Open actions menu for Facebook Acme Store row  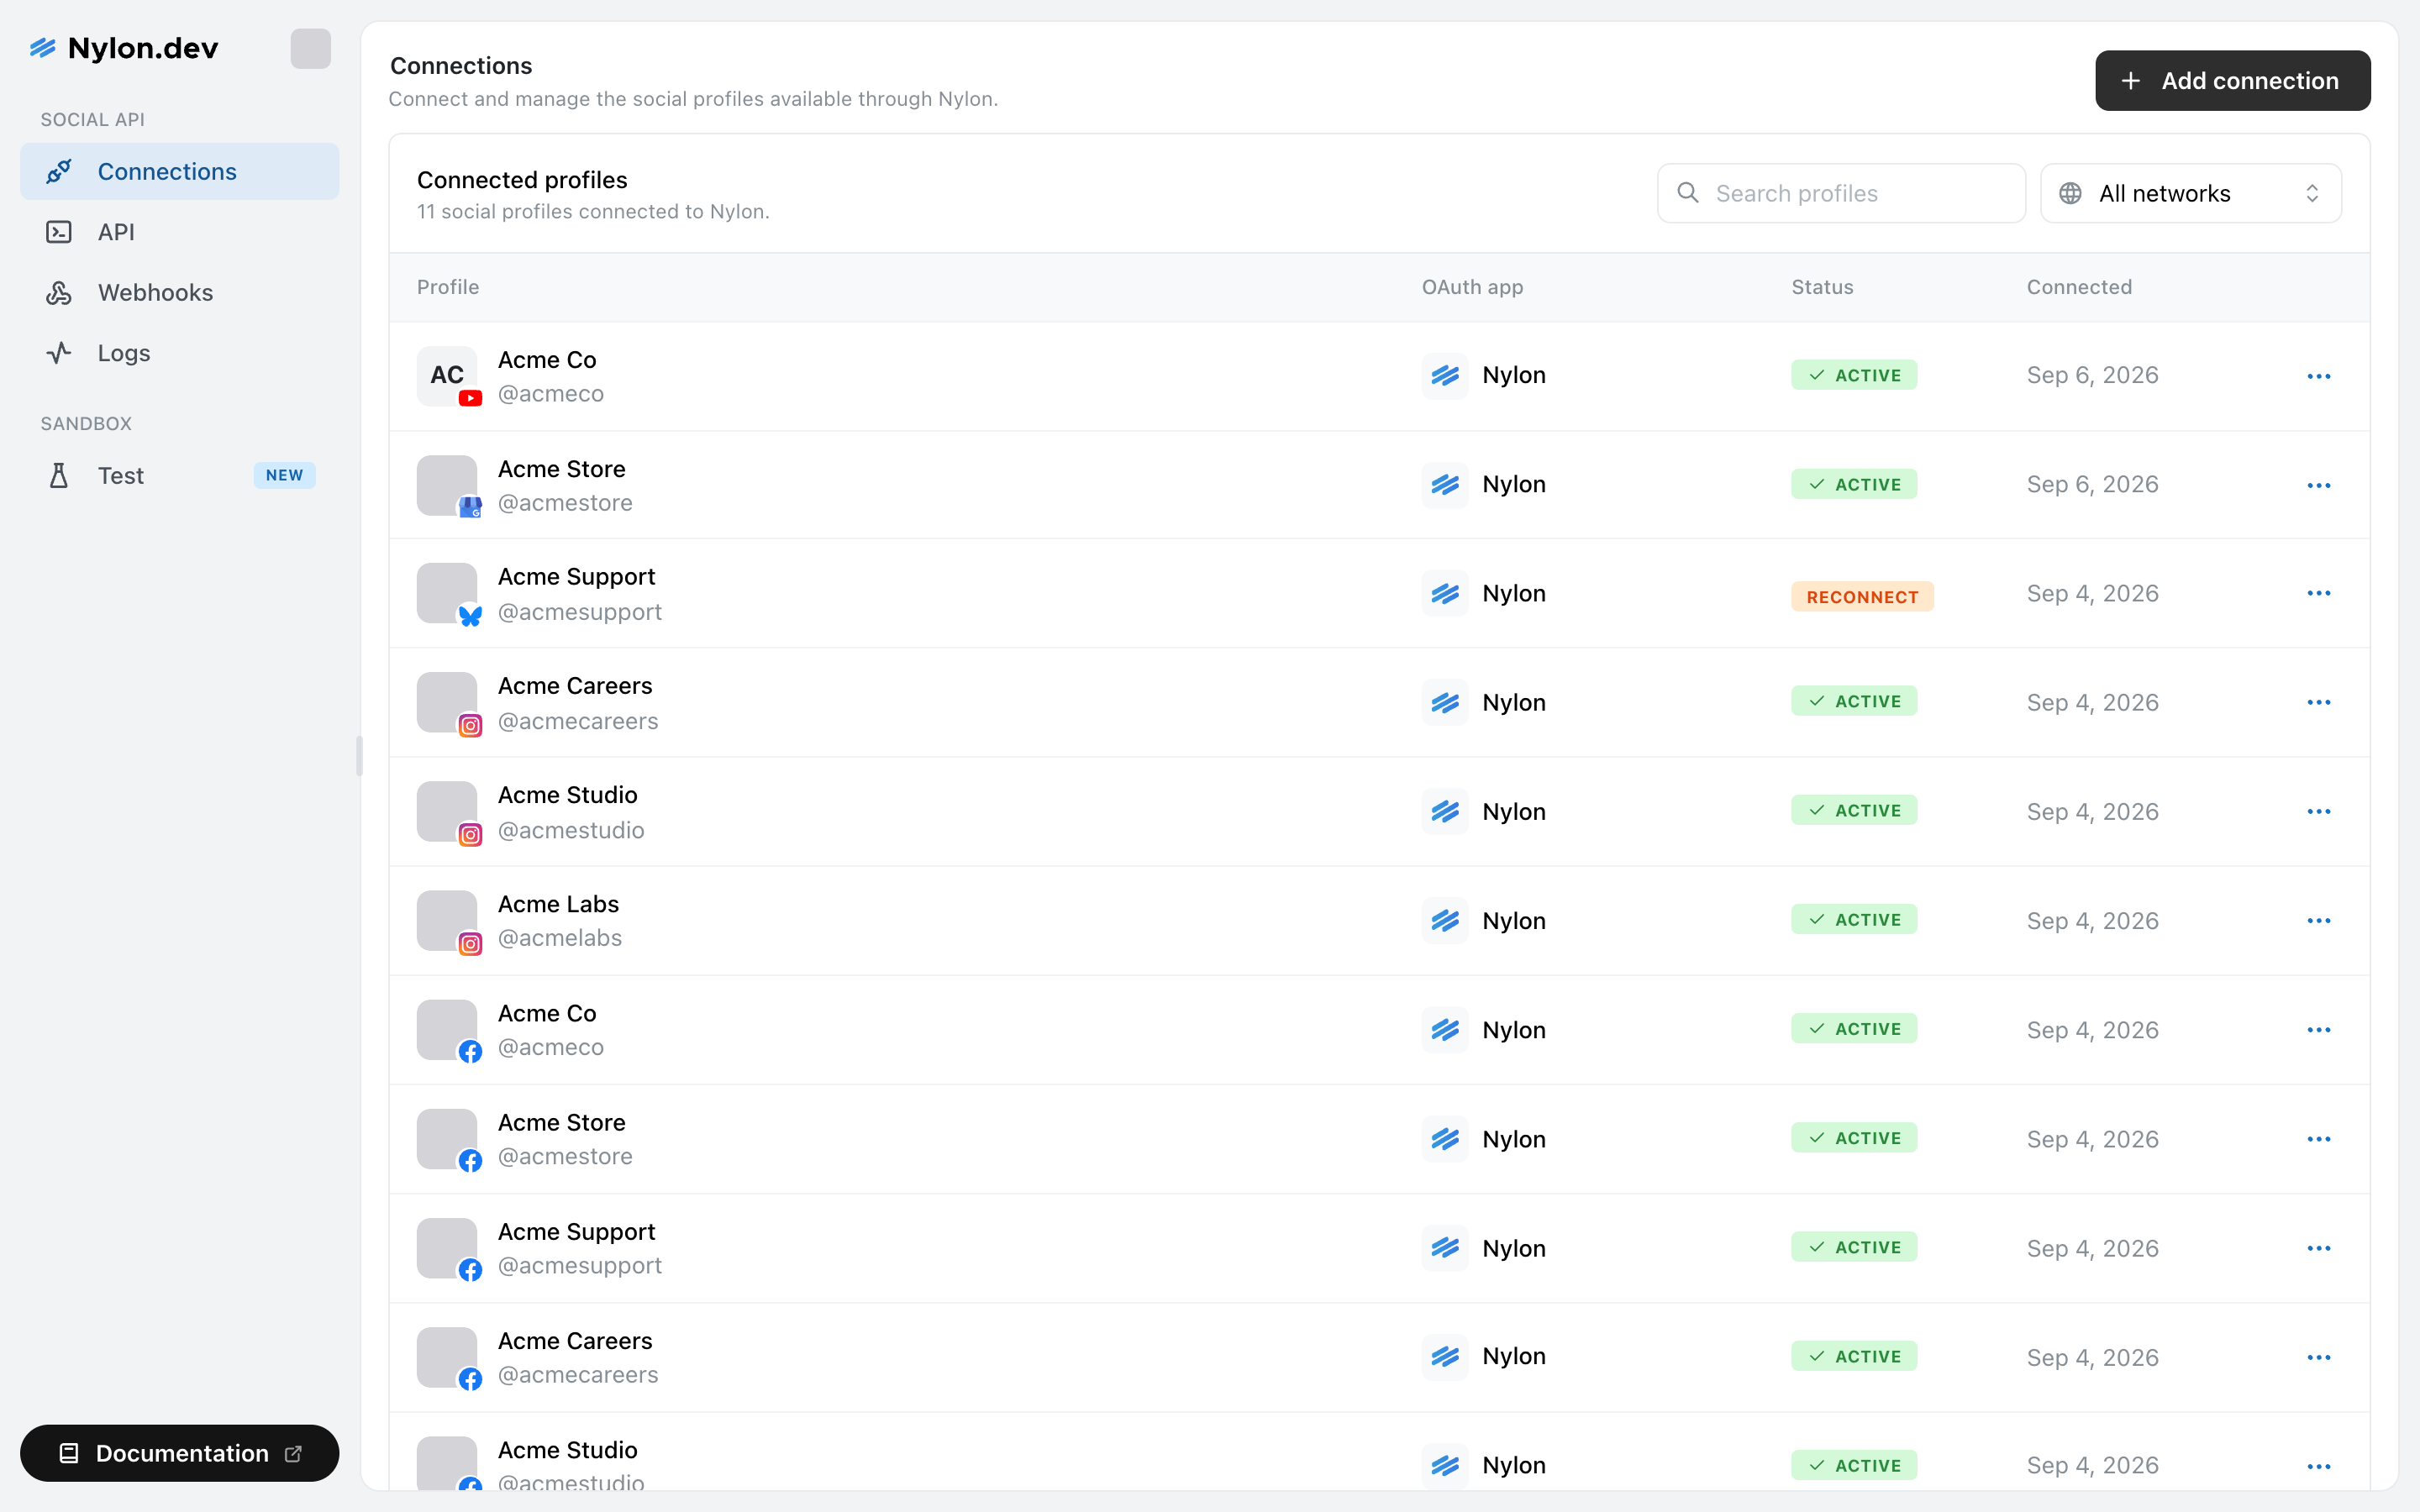point(2318,1139)
